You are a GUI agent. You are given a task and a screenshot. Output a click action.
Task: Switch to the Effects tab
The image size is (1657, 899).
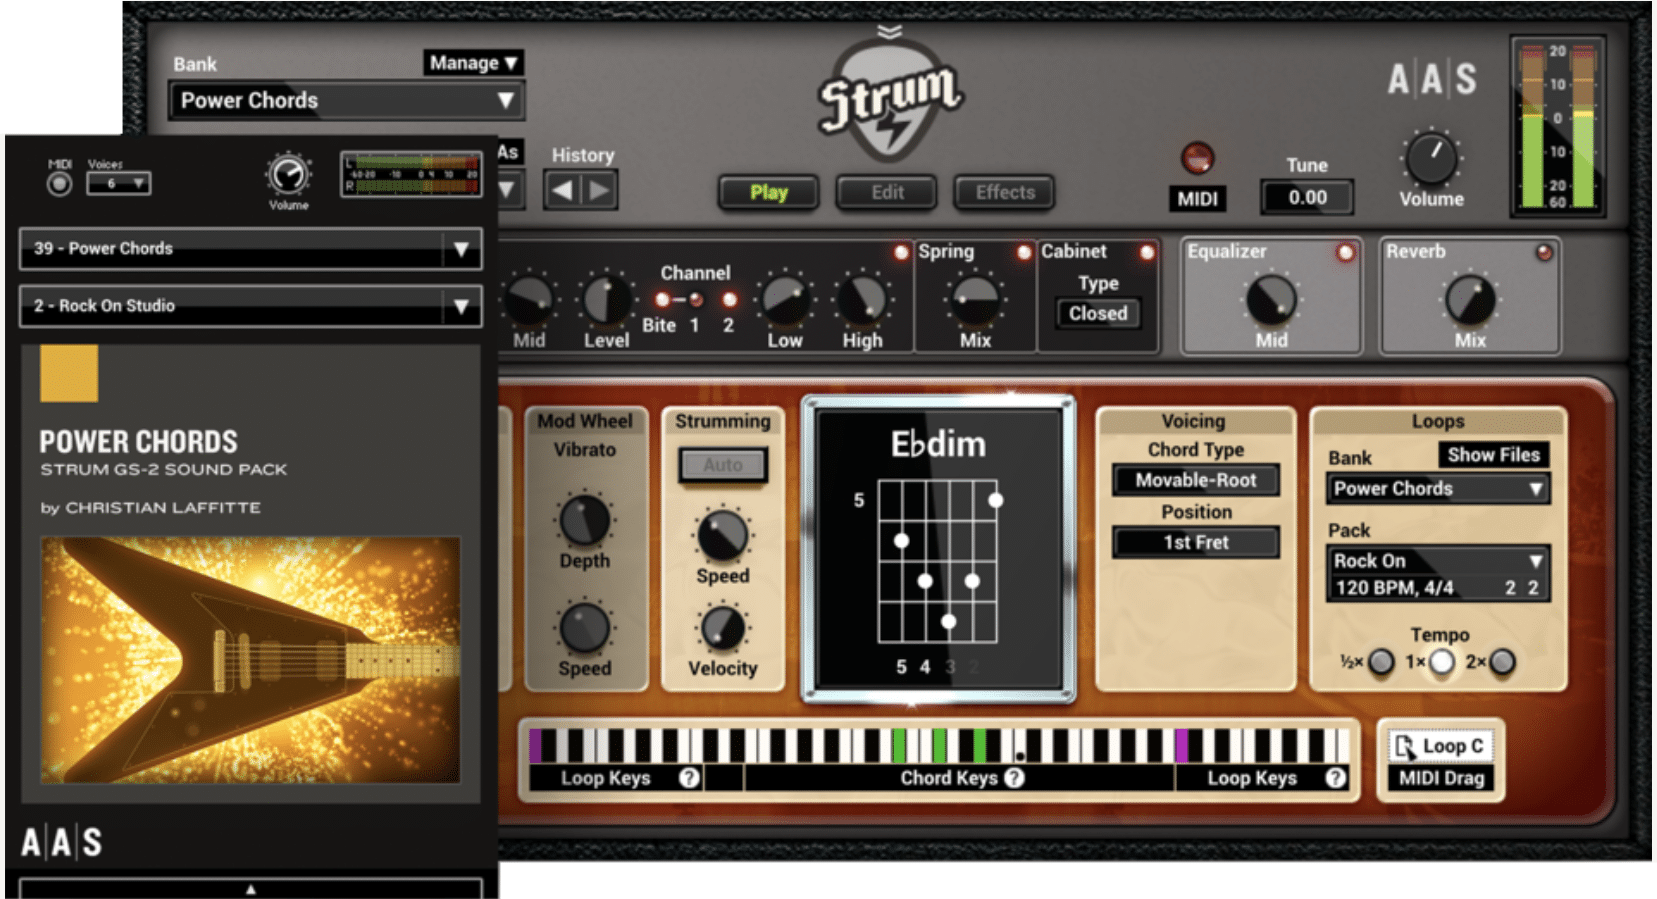(1004, 193)
